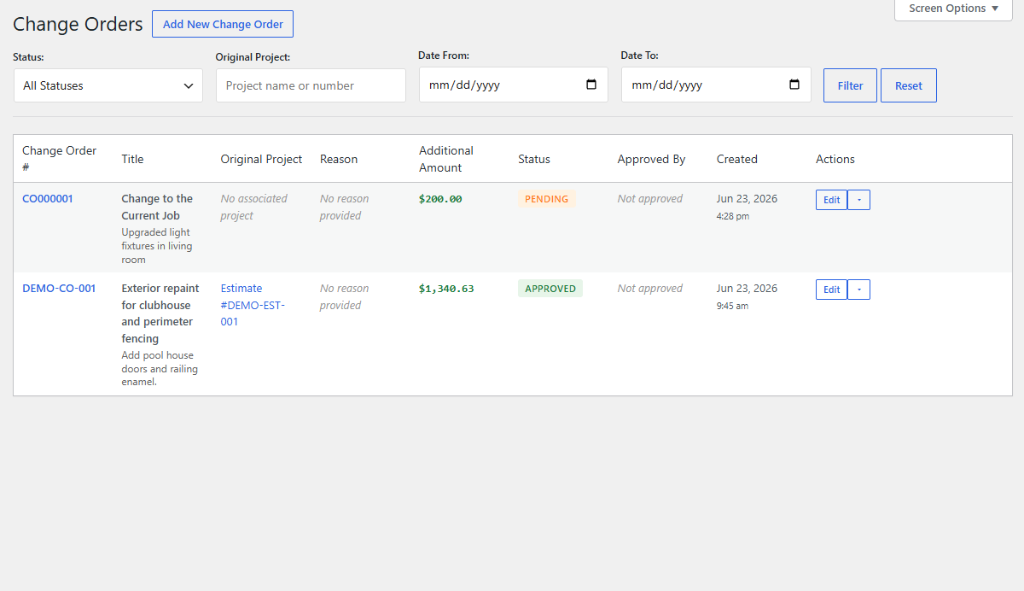Viewport: 1024px width, 591px height.
Task: Click the '9:45 am' created time
Action: pyautogui.click(x=732, y=306)
